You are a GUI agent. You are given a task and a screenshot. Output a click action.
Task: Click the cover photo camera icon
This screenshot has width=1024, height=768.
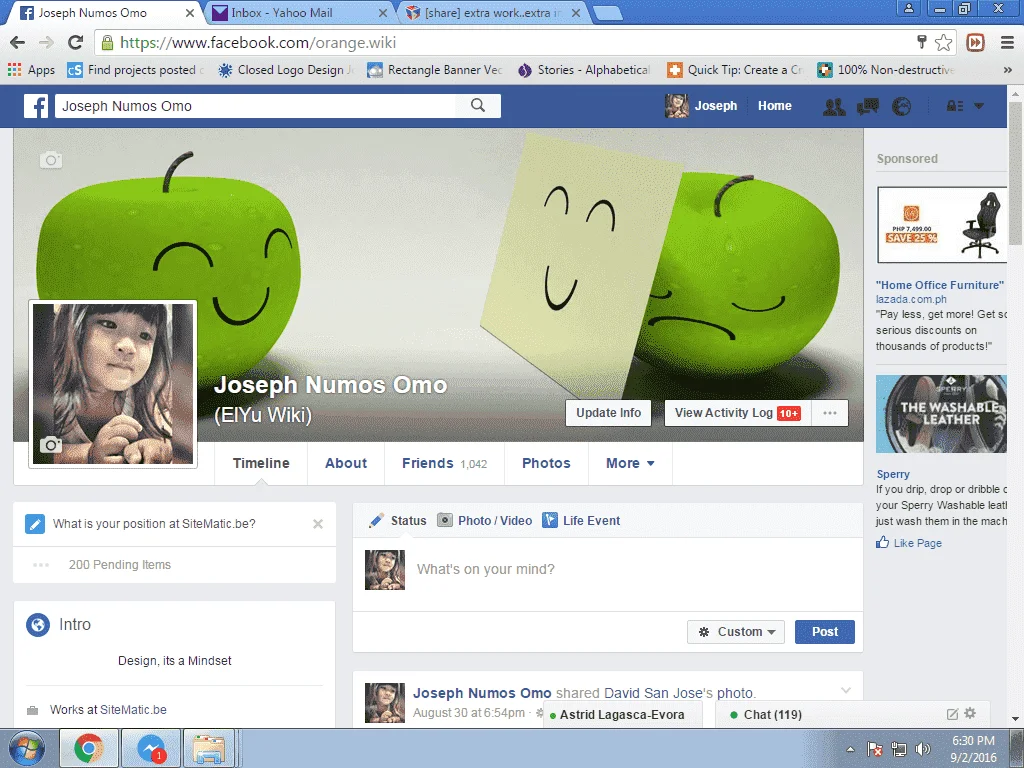click(51, 159)
